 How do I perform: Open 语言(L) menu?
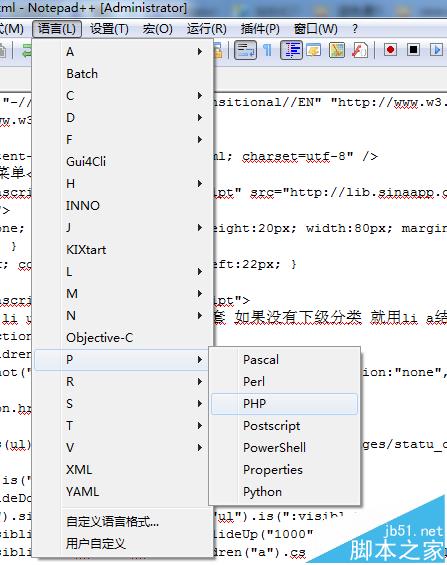(57, 28)
